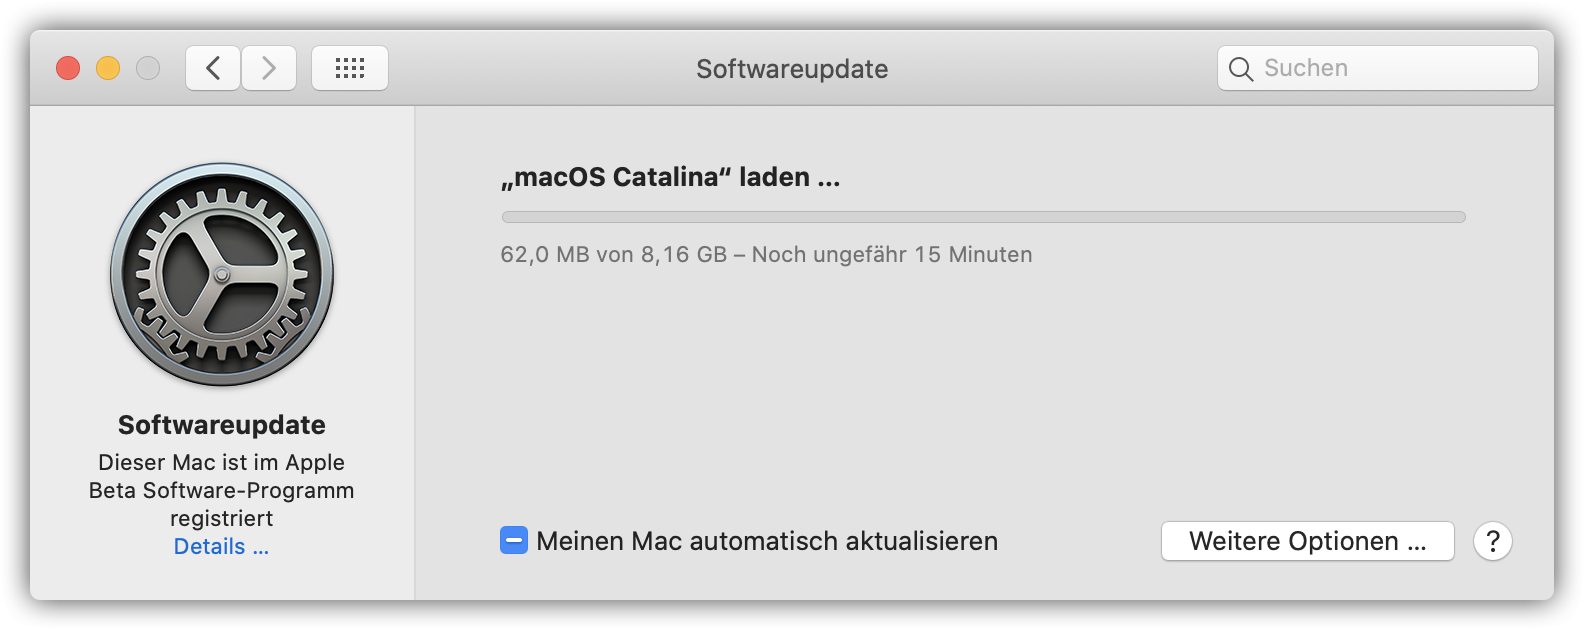Viewport: 1584px width, 630px height.
Task: Open Weitere Optionen … settings
Action: tap(1307, 541)
